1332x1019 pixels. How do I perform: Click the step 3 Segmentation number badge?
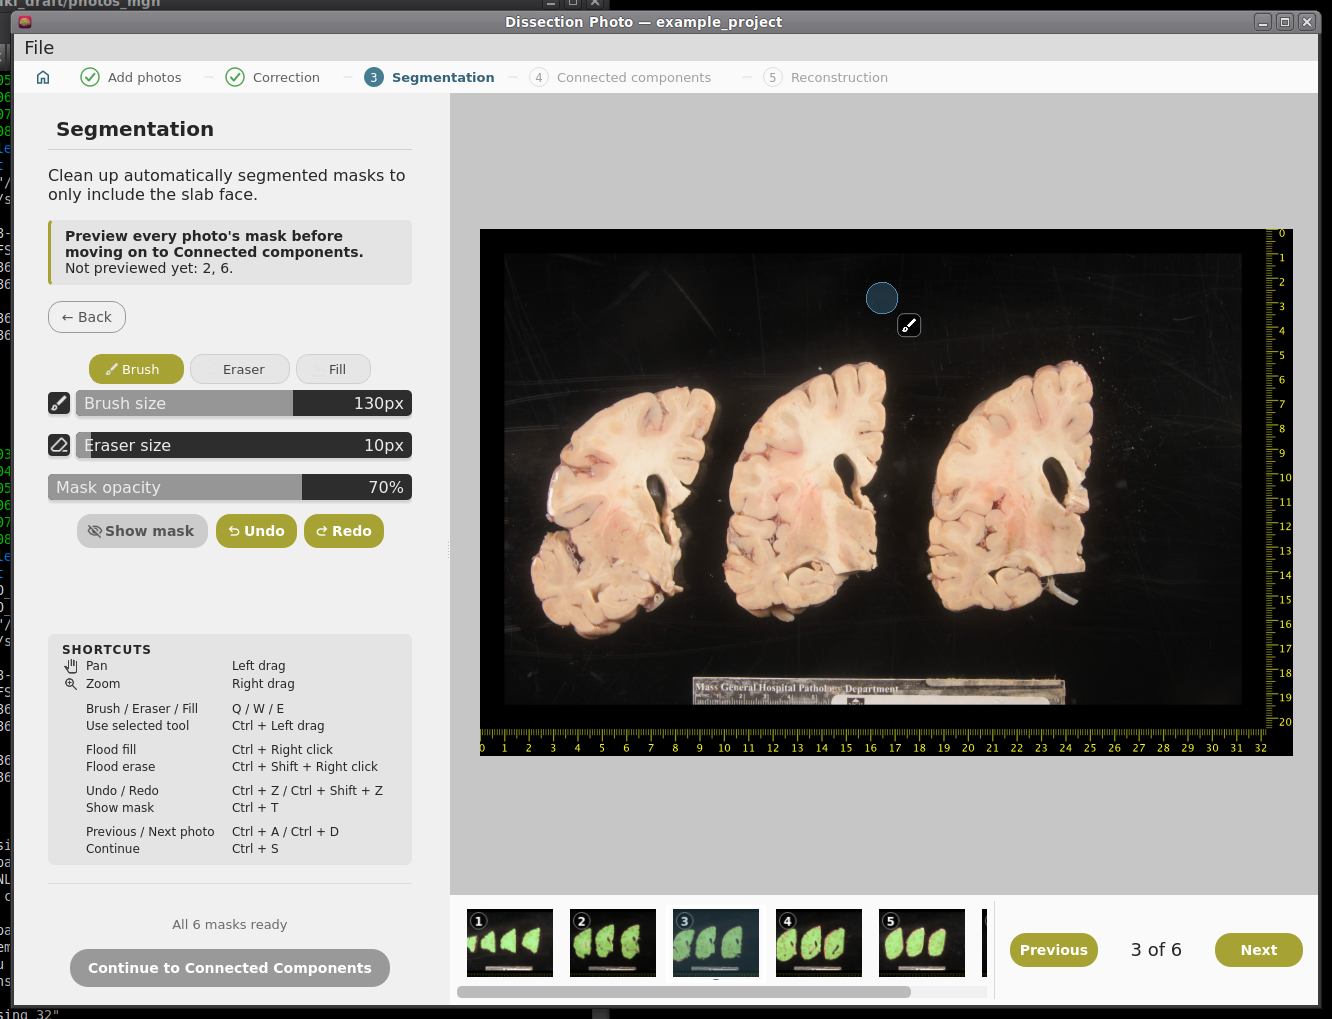pyautogui.click(x=374, y=77)
